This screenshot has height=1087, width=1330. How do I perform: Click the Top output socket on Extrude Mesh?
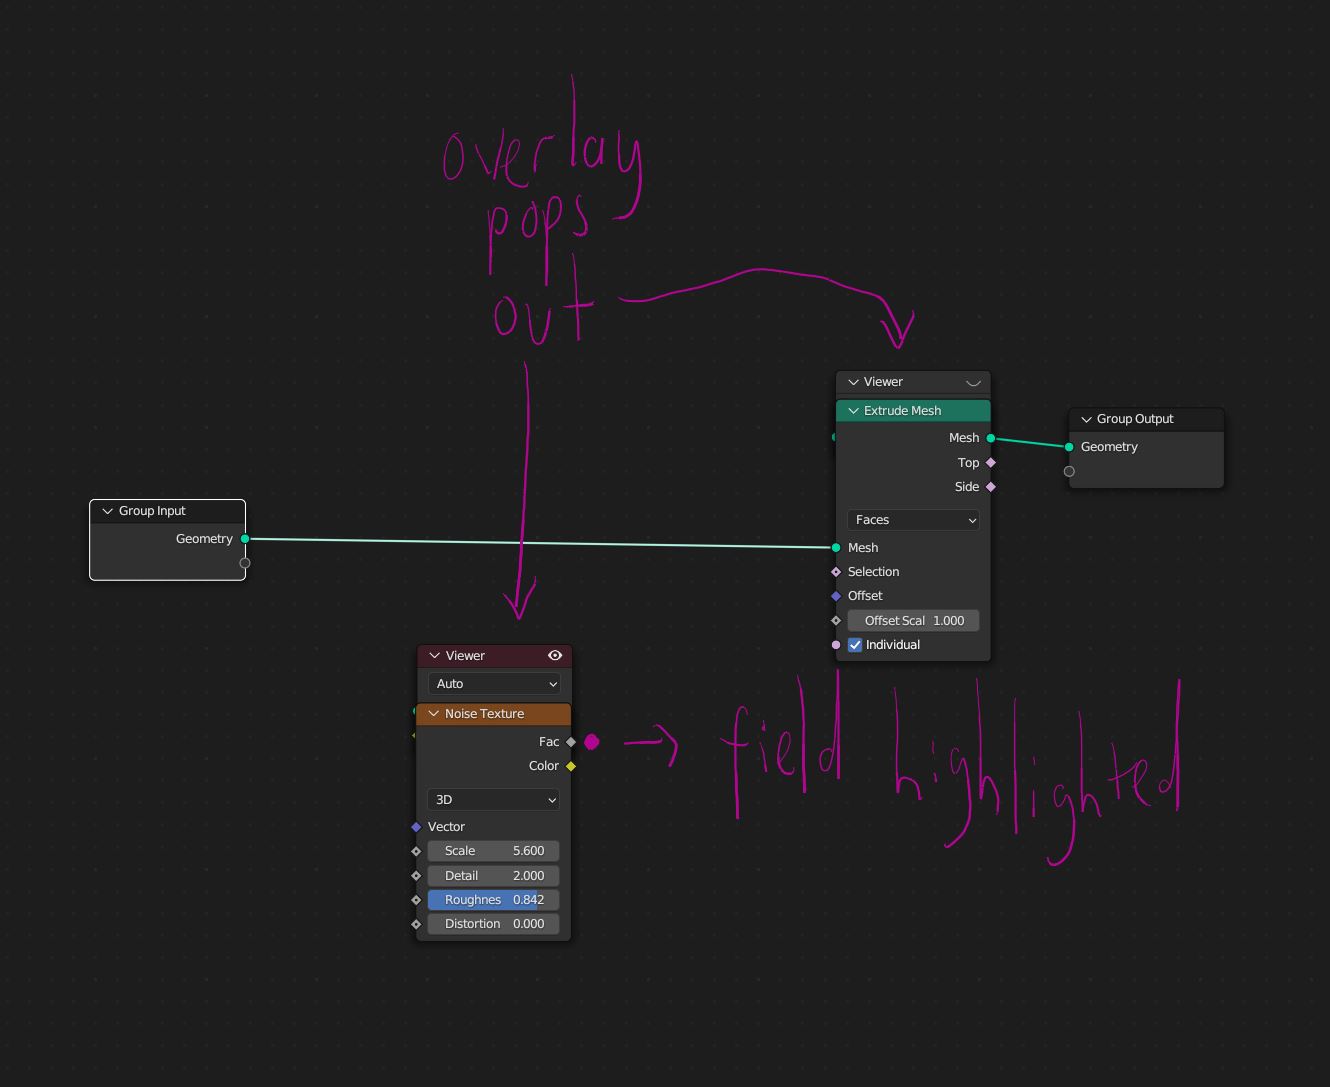click(x=991, y=463)
